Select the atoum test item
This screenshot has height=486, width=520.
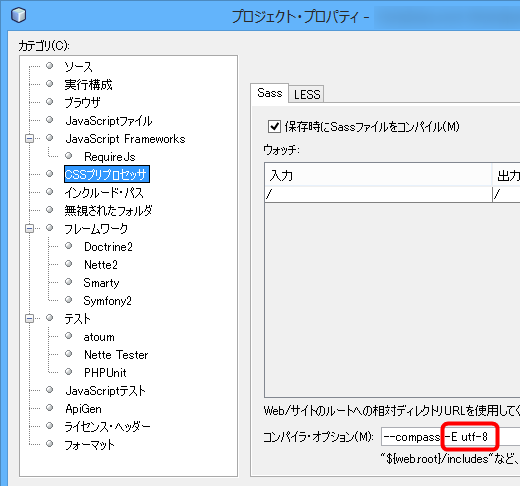click(x=99, y=337)
